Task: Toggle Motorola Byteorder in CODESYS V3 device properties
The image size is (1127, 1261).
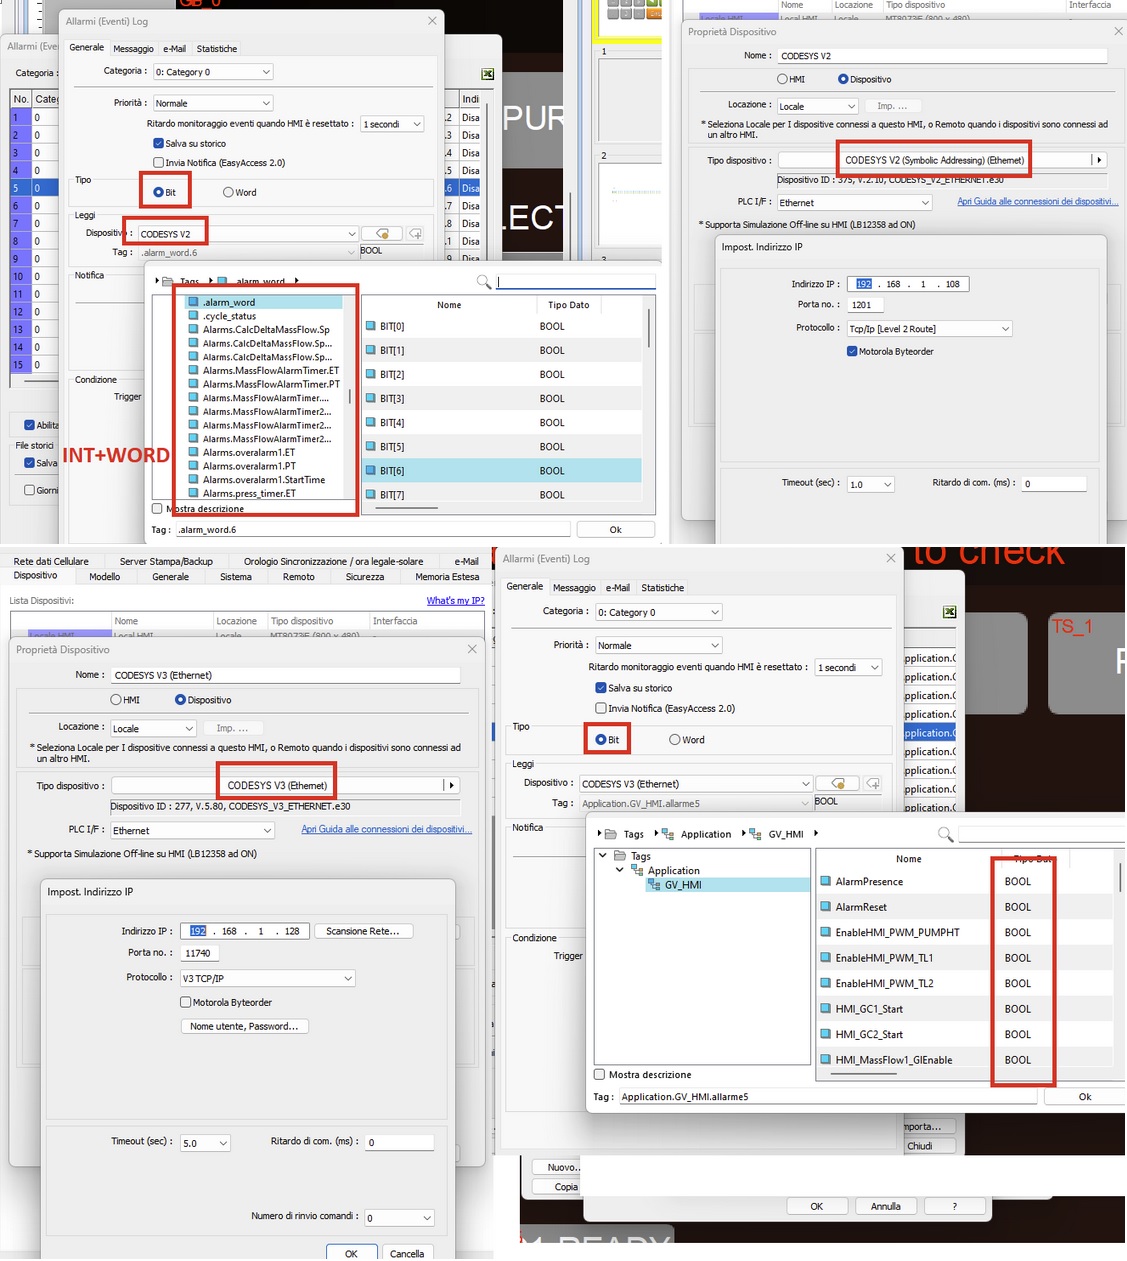Action: 186,1002
